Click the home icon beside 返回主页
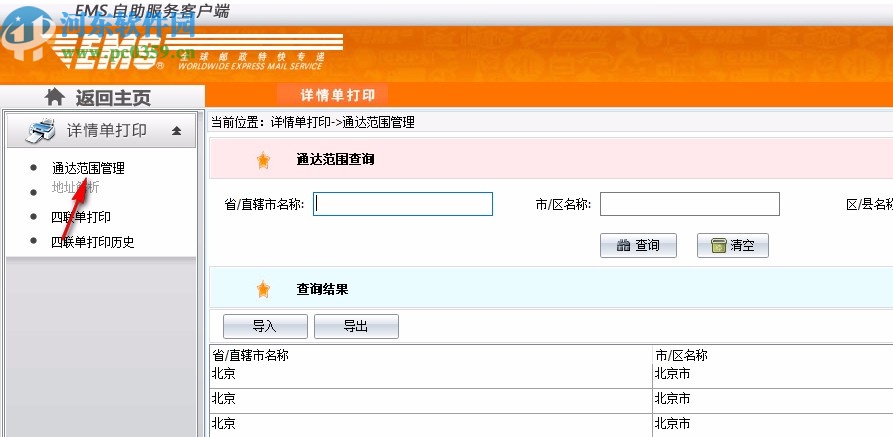The width and height of the screenshot is (893, 437). tap(54, 96)
